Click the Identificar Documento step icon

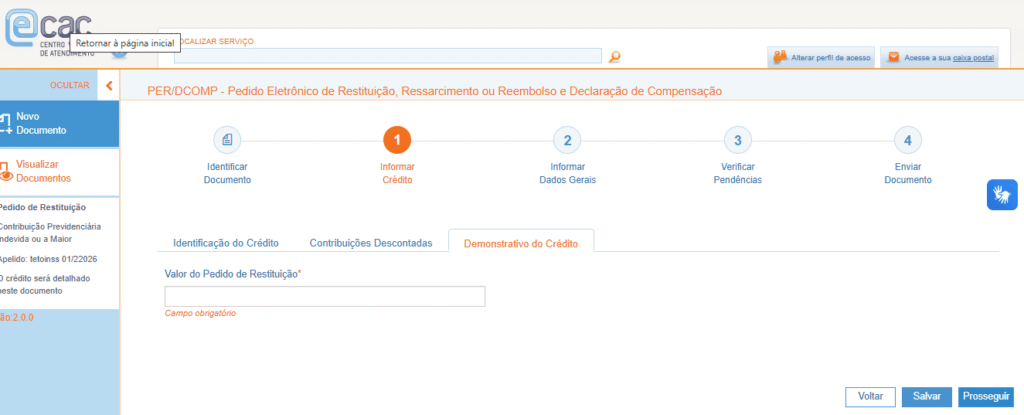[x=227, y=141]
